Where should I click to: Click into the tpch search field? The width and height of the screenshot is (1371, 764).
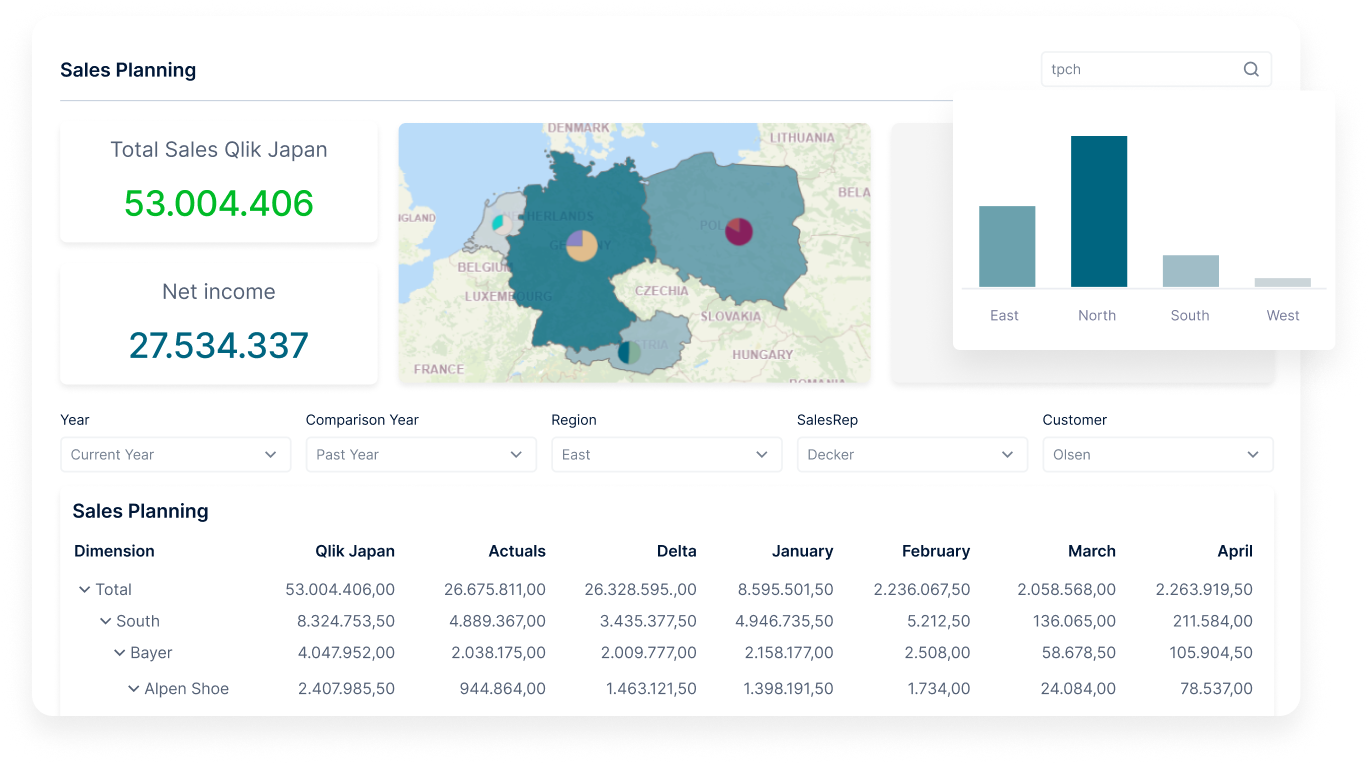coord(1140,70)
